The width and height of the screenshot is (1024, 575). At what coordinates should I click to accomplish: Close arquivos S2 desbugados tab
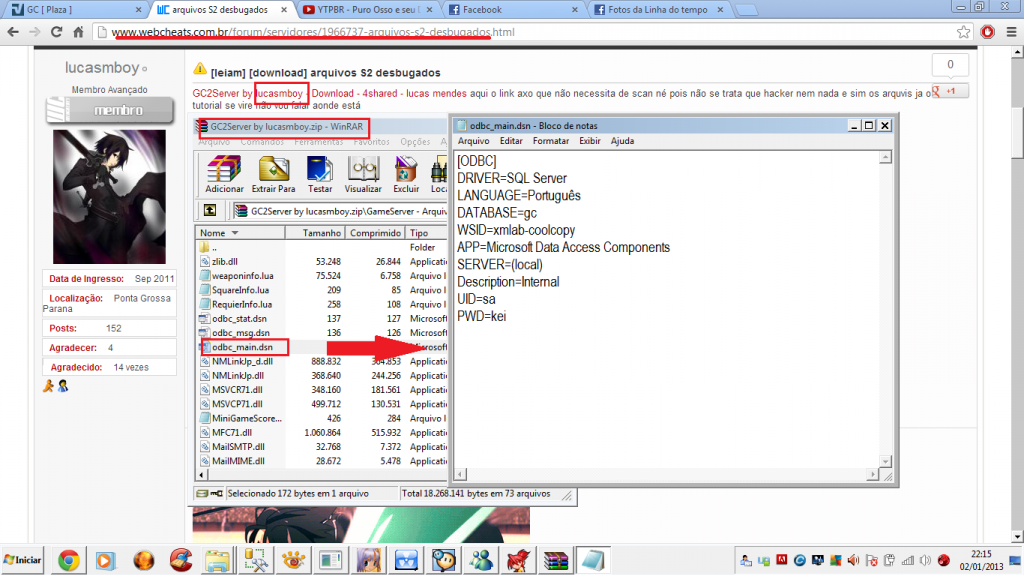284,10
